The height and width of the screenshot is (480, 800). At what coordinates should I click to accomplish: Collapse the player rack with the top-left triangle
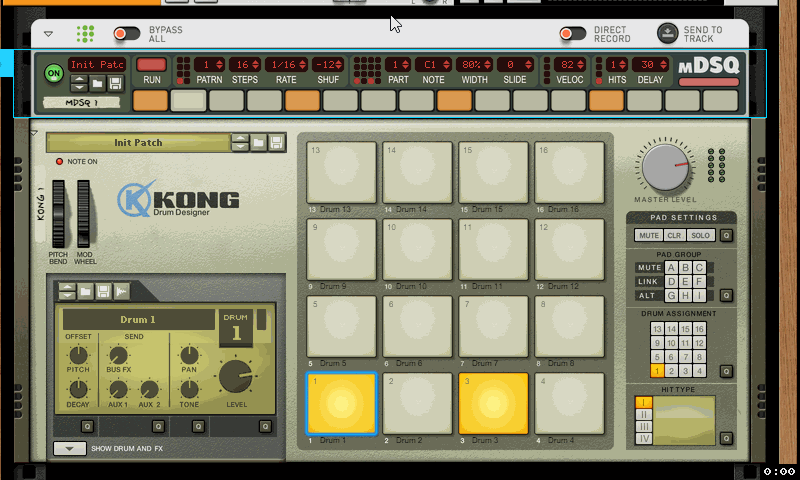(x=48, y=34)
